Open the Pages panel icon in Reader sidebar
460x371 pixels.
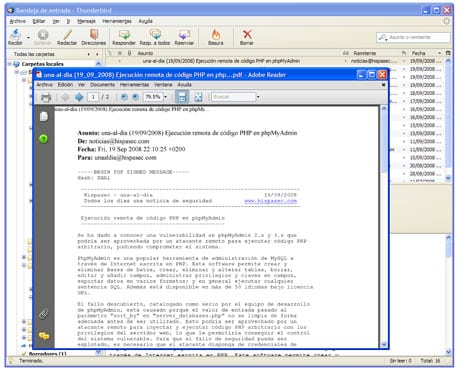coord(44,116)
